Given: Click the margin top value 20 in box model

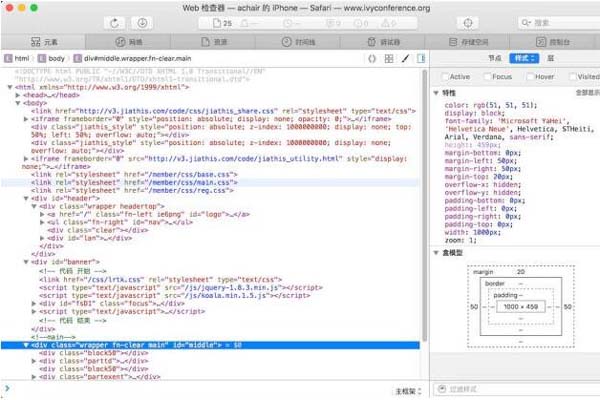Looking at the screenshot, I should point(521,272).
